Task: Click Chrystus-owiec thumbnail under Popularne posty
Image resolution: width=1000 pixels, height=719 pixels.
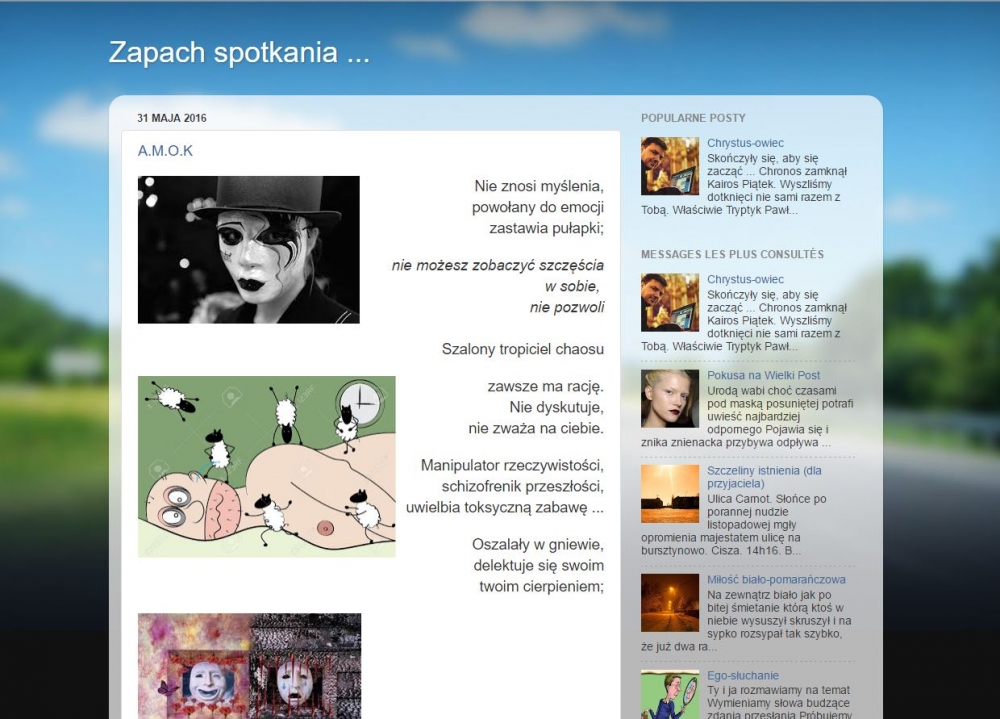Action: tap(670, 166)
